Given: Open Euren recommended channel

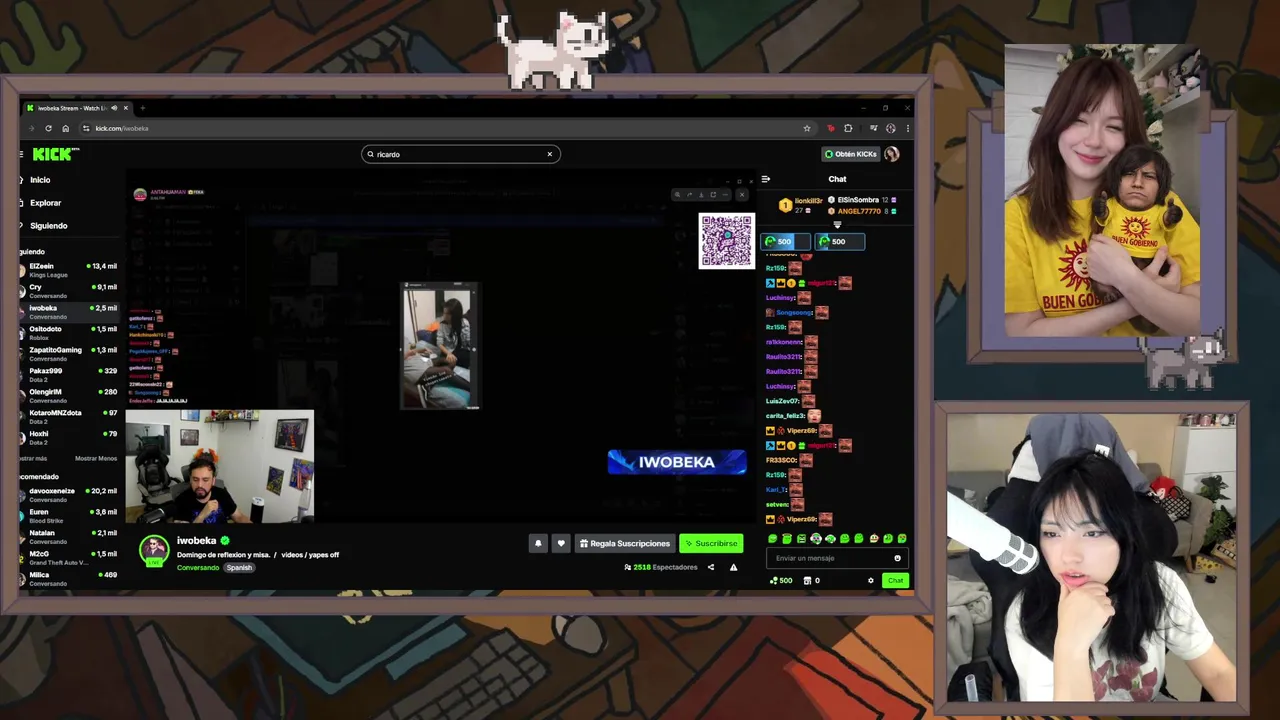Looking at the screenshot, I should pos(68,516).
